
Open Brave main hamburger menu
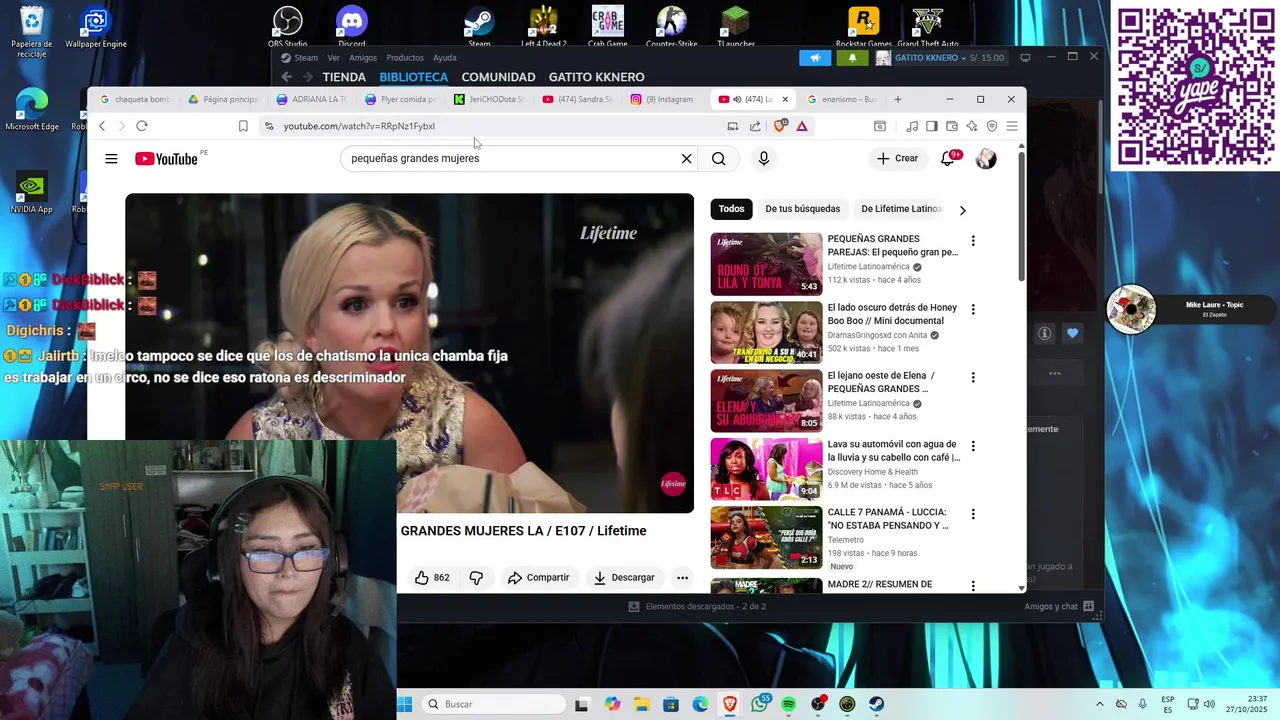click(1012, 126)
